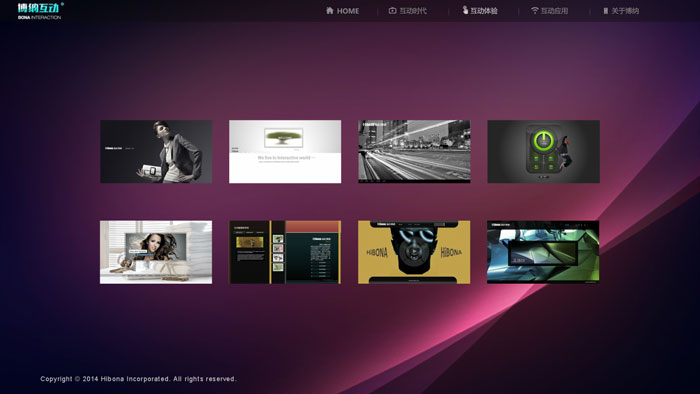Open the HOME menu item

pos(348,11)
